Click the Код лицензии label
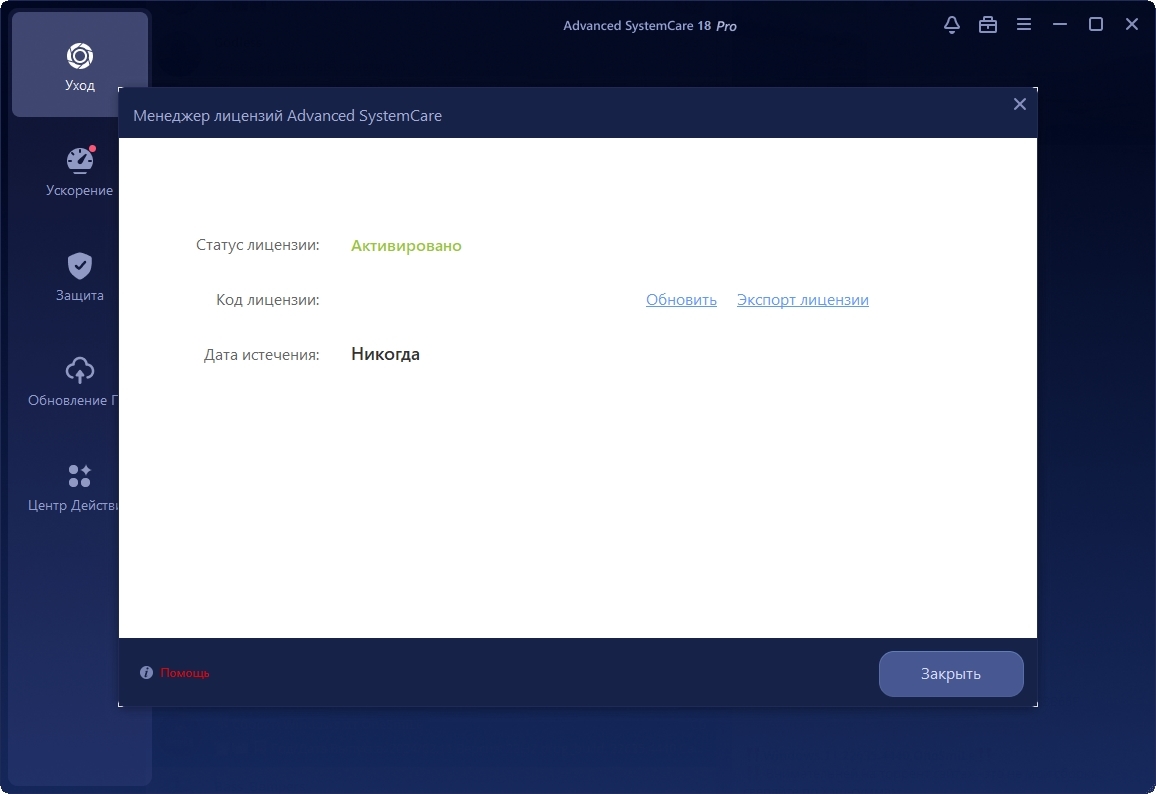This screenshot has height=794, width=1156. pyautogui.click(x=268, y=300)
